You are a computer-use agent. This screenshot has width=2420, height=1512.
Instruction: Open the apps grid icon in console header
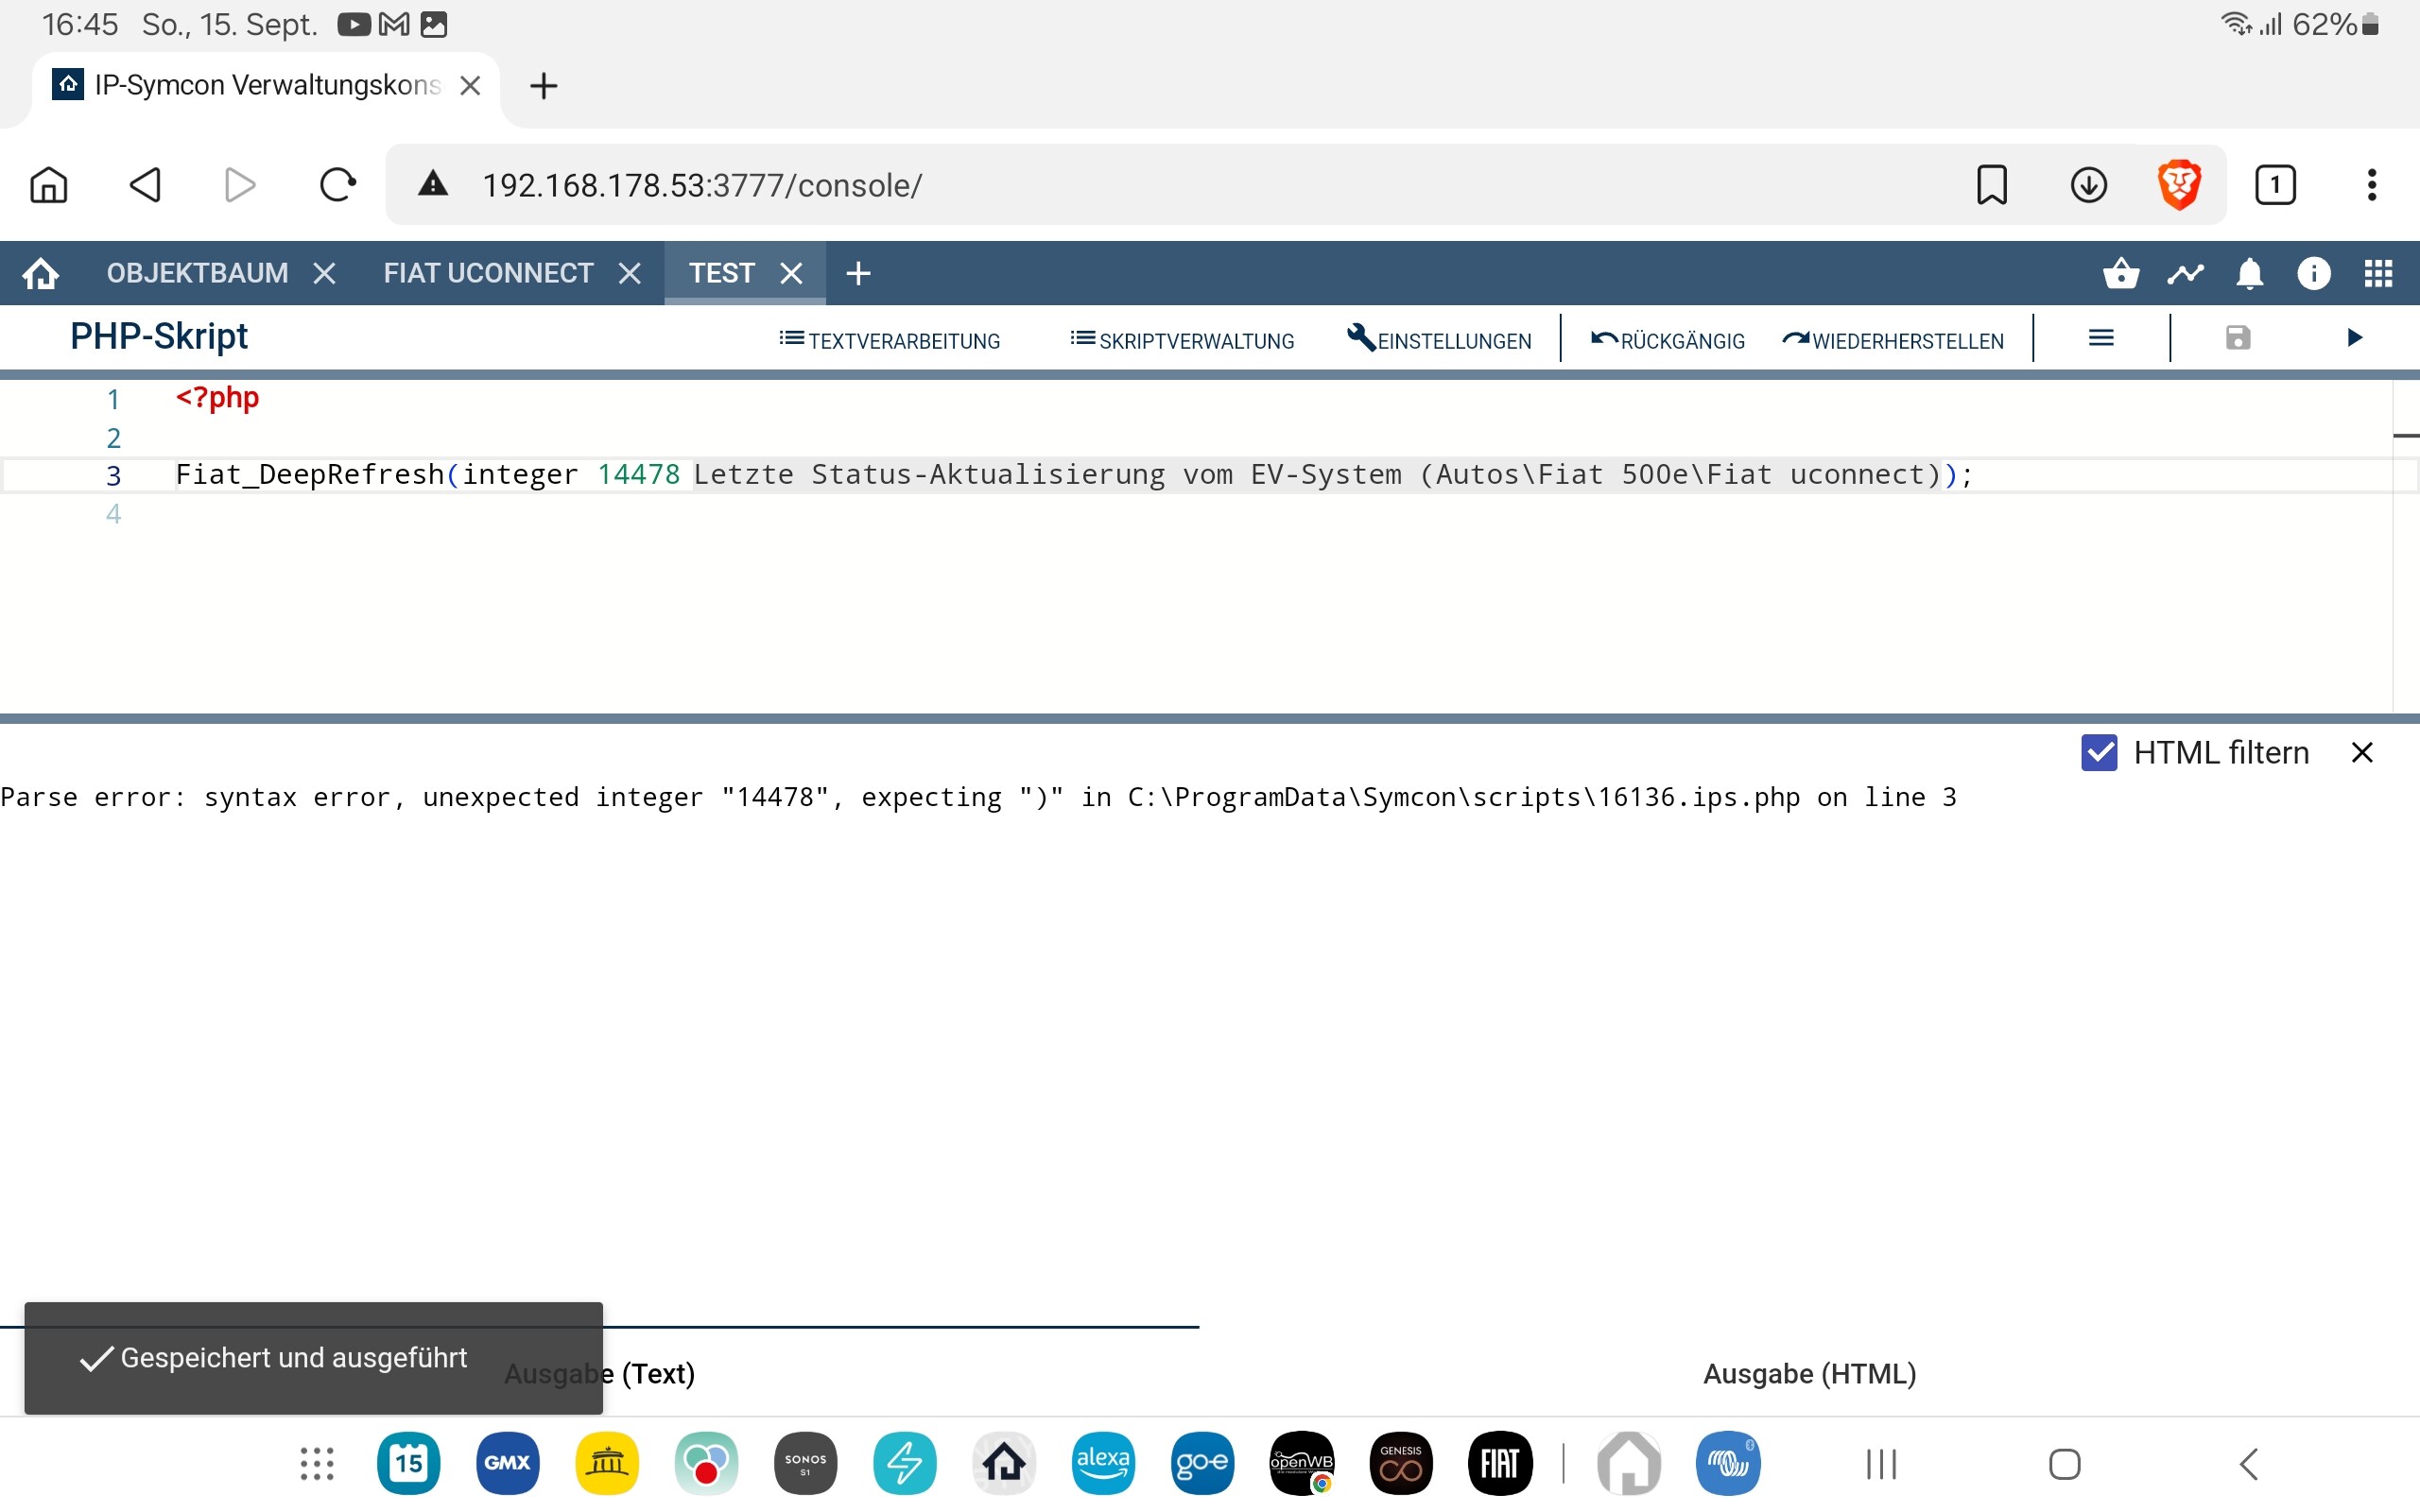tap(2378, 273)
